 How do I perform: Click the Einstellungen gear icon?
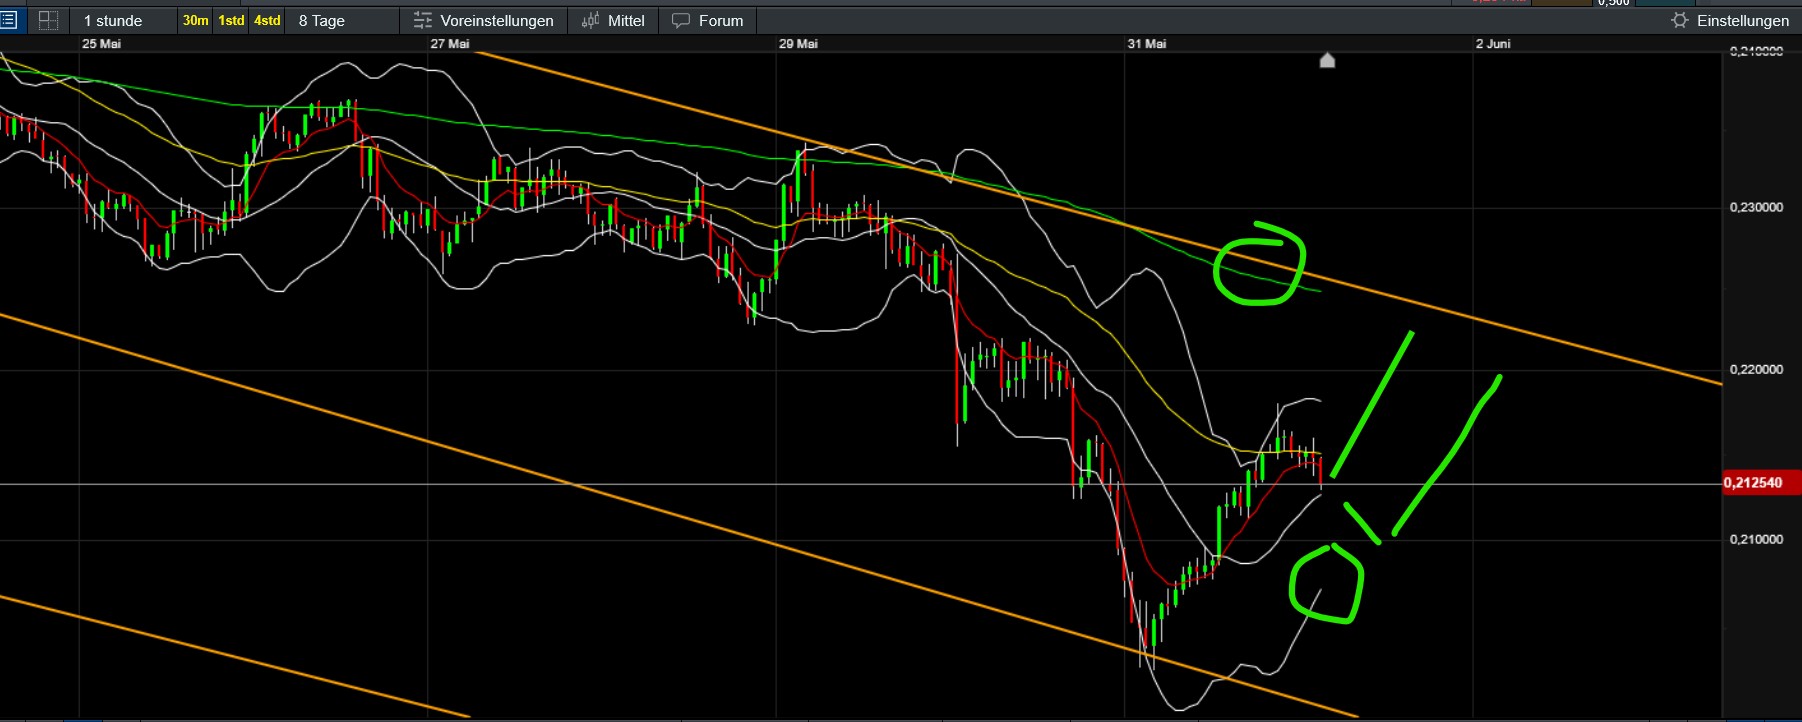coord(1680,20)
